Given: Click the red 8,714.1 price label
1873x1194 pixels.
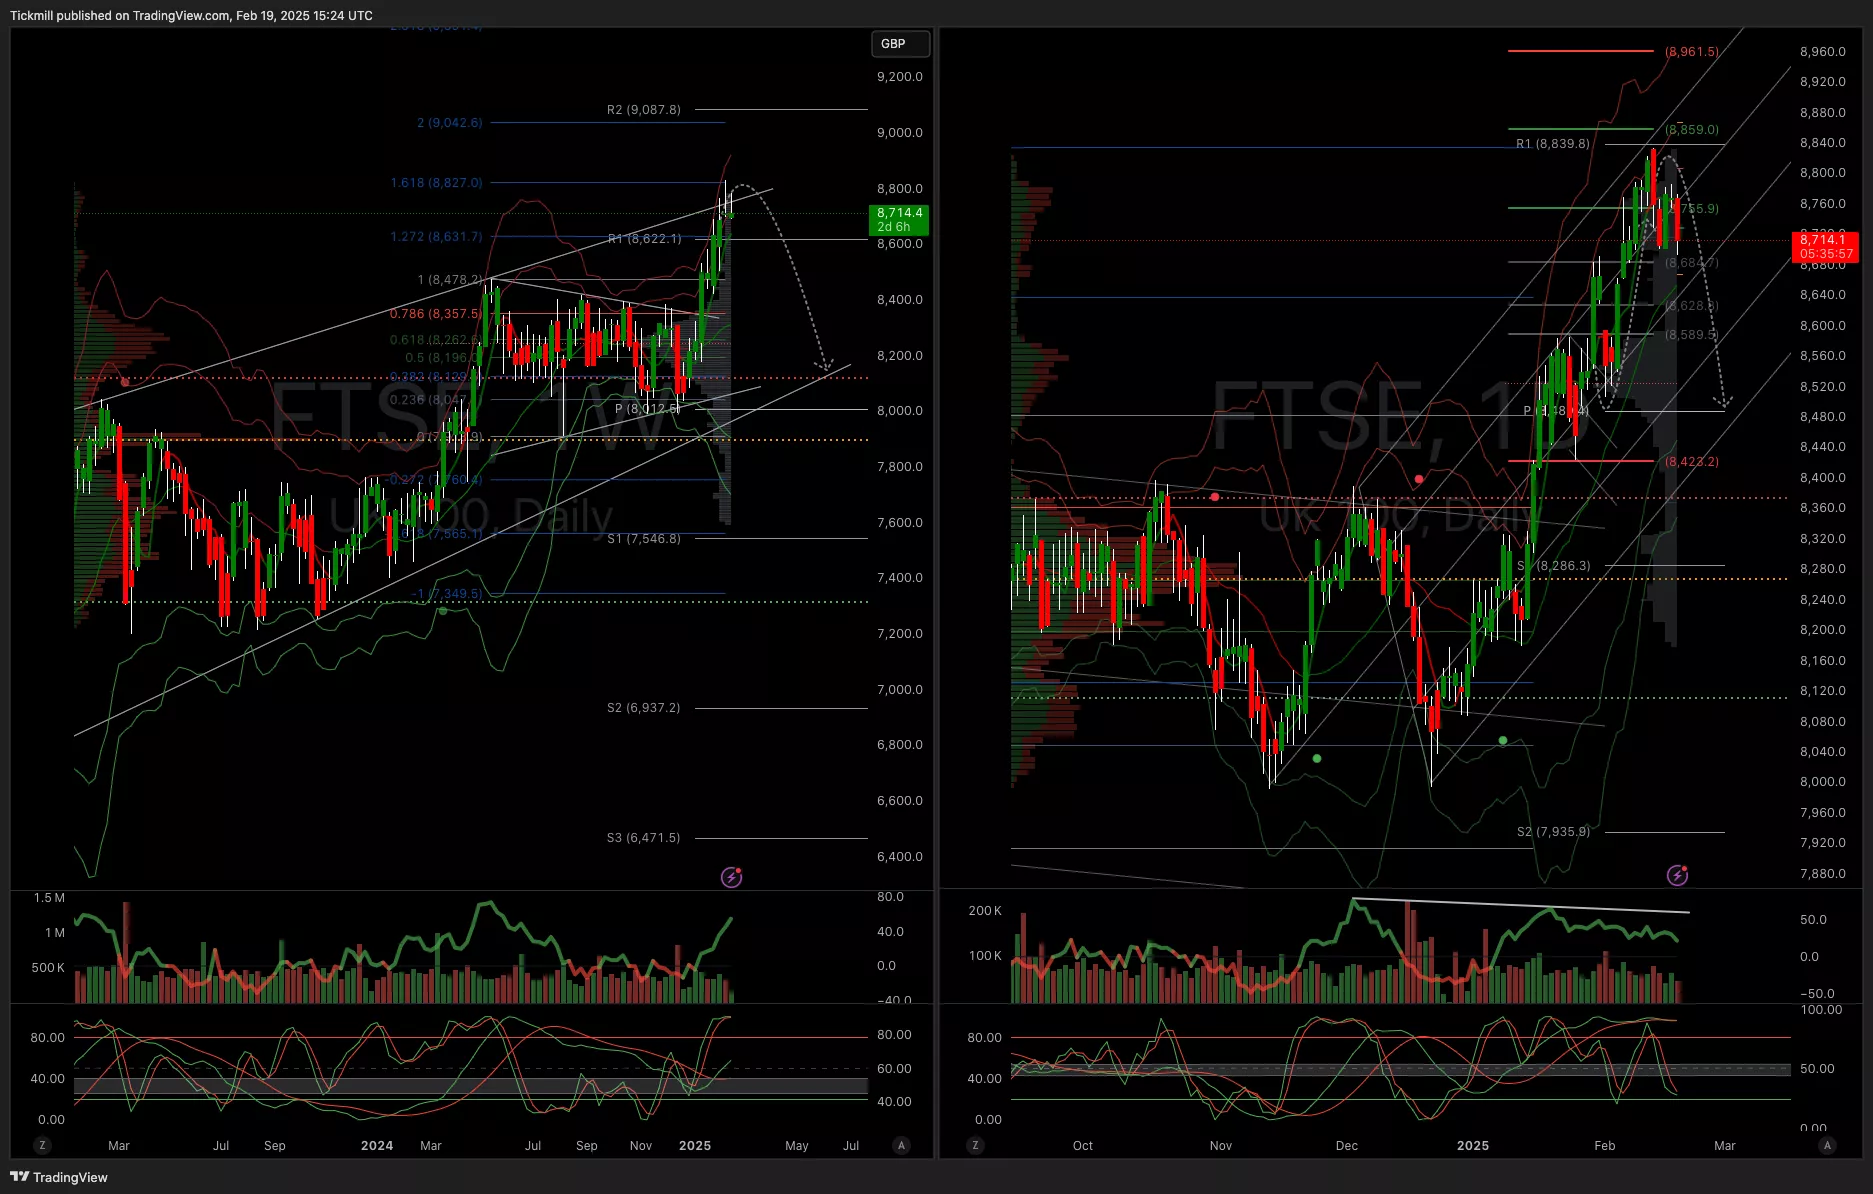Looking at the screenshot, I should tap(1824, 246).
